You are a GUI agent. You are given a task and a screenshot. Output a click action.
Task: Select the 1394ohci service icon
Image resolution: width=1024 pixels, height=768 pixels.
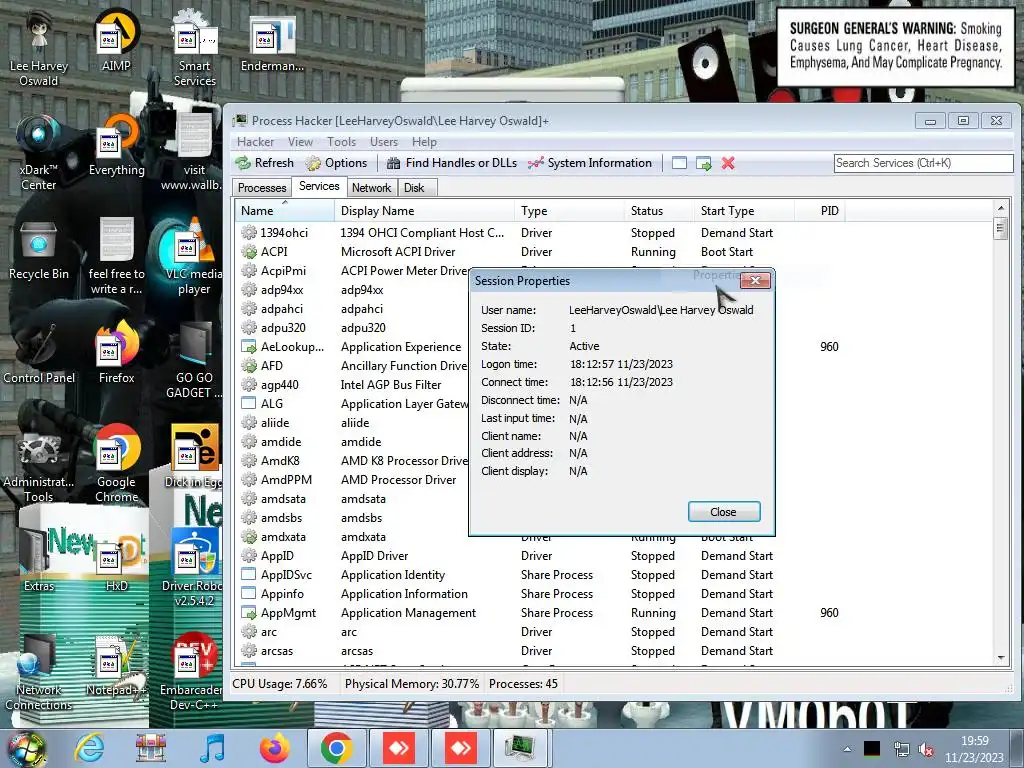(249, 232)
